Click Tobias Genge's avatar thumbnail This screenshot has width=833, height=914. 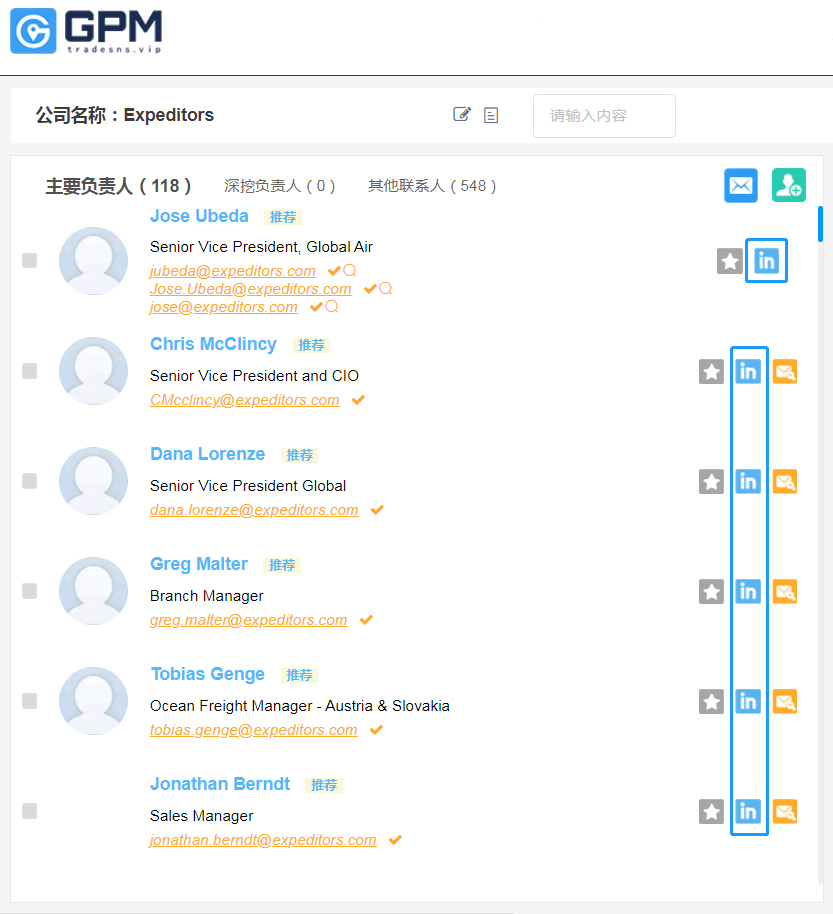pos(93,701)
